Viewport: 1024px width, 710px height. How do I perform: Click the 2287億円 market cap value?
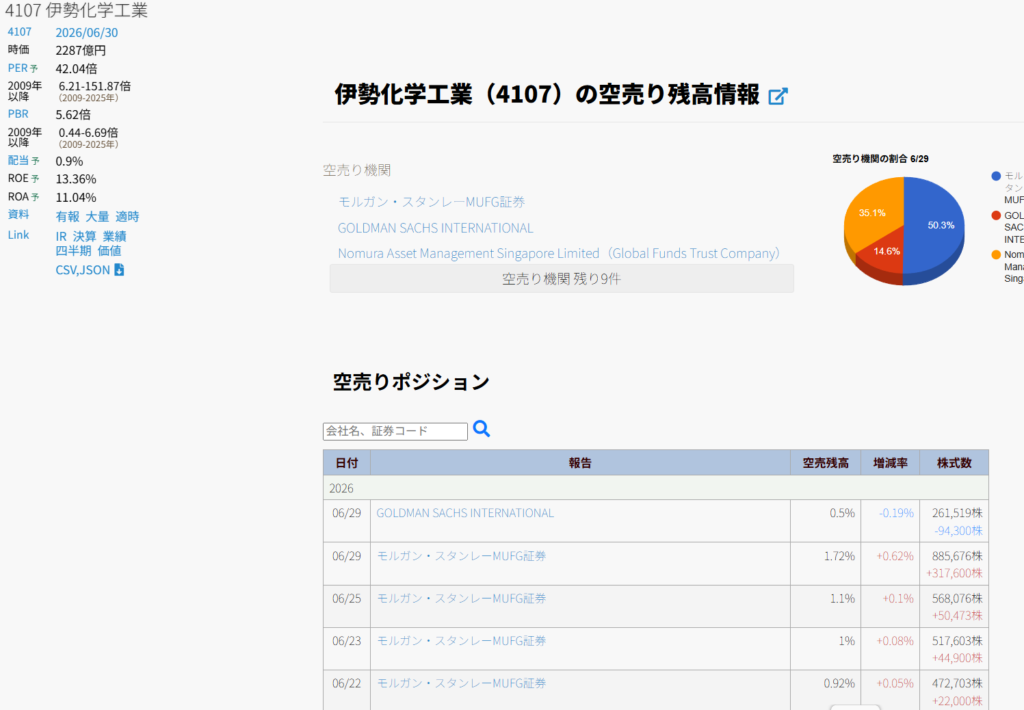[x=80, y=50]
